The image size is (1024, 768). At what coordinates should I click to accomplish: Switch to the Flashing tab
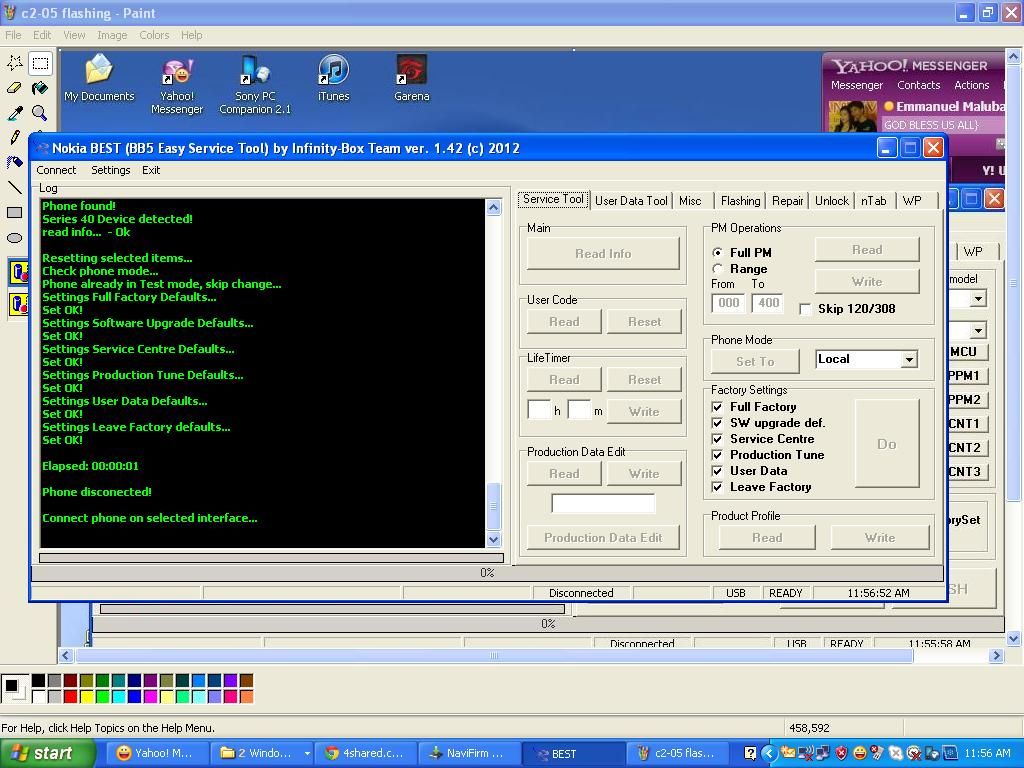(x=740, y=201)
